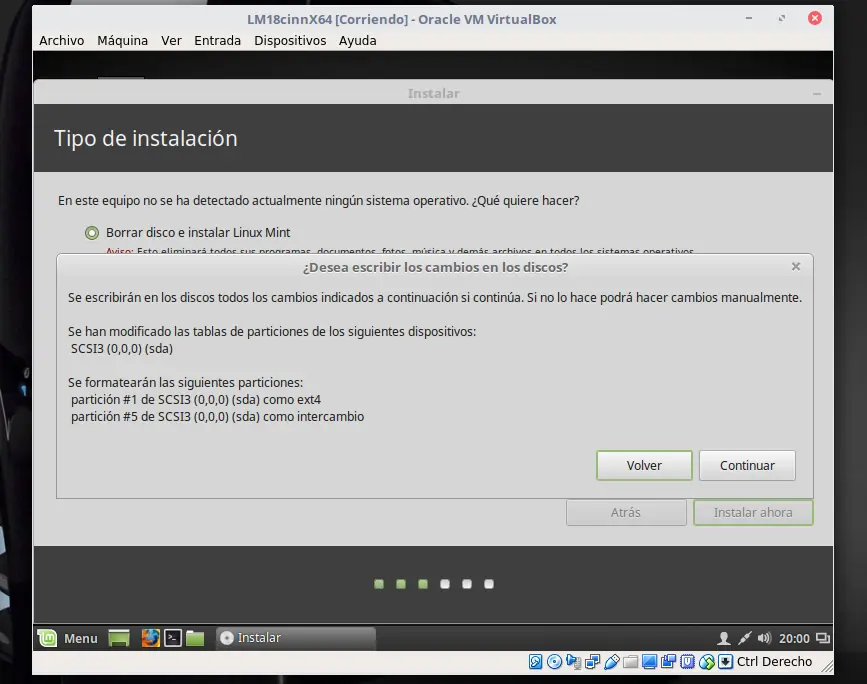Click the partición #1 ext4 line
Screen dimensions: 867x684
click(x=196, y=400)
